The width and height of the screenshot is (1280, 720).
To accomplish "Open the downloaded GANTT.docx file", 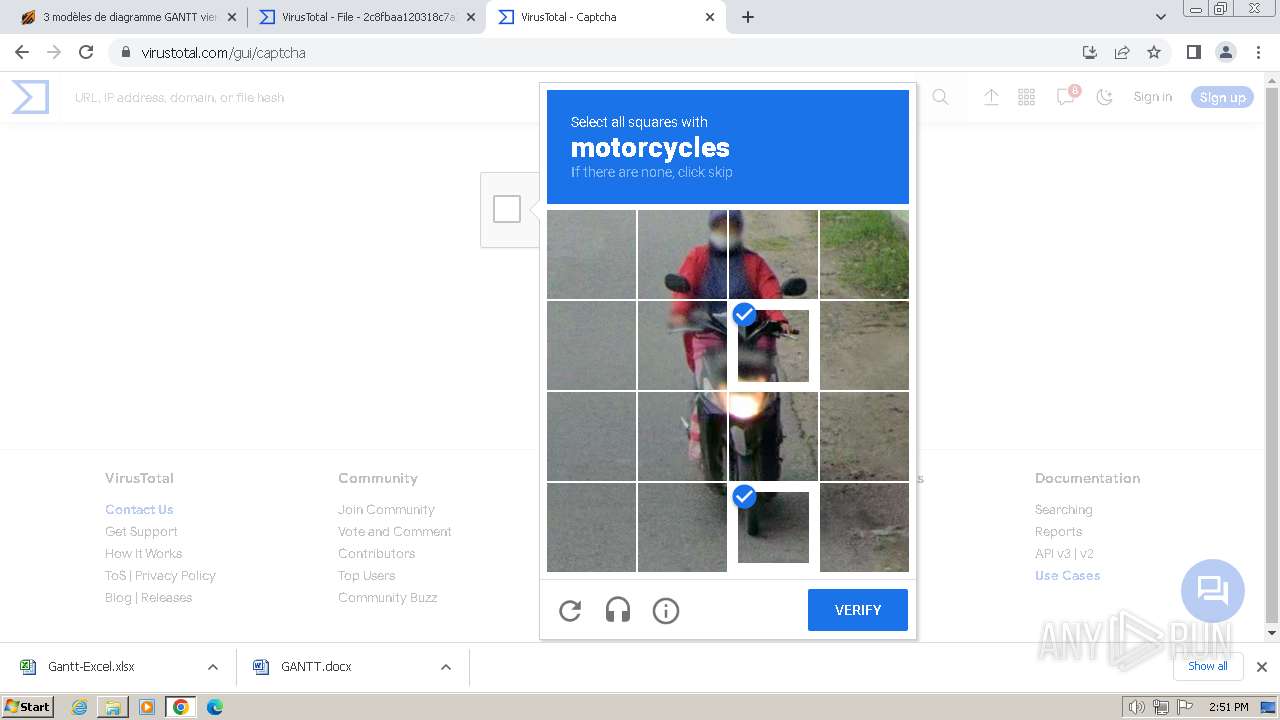I will tap(316, 667).
